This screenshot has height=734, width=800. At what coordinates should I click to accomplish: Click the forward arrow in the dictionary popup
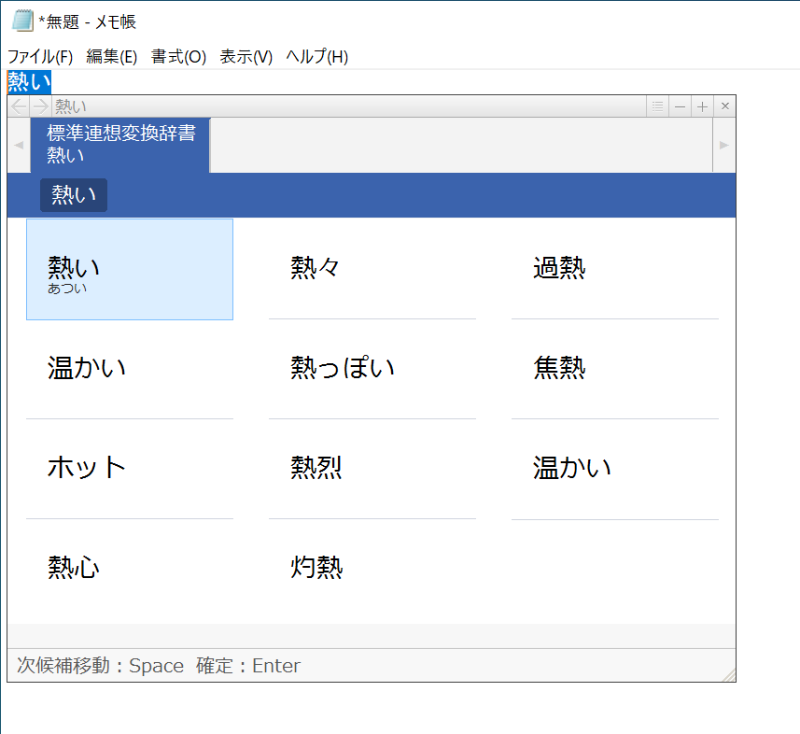[40, 106]
